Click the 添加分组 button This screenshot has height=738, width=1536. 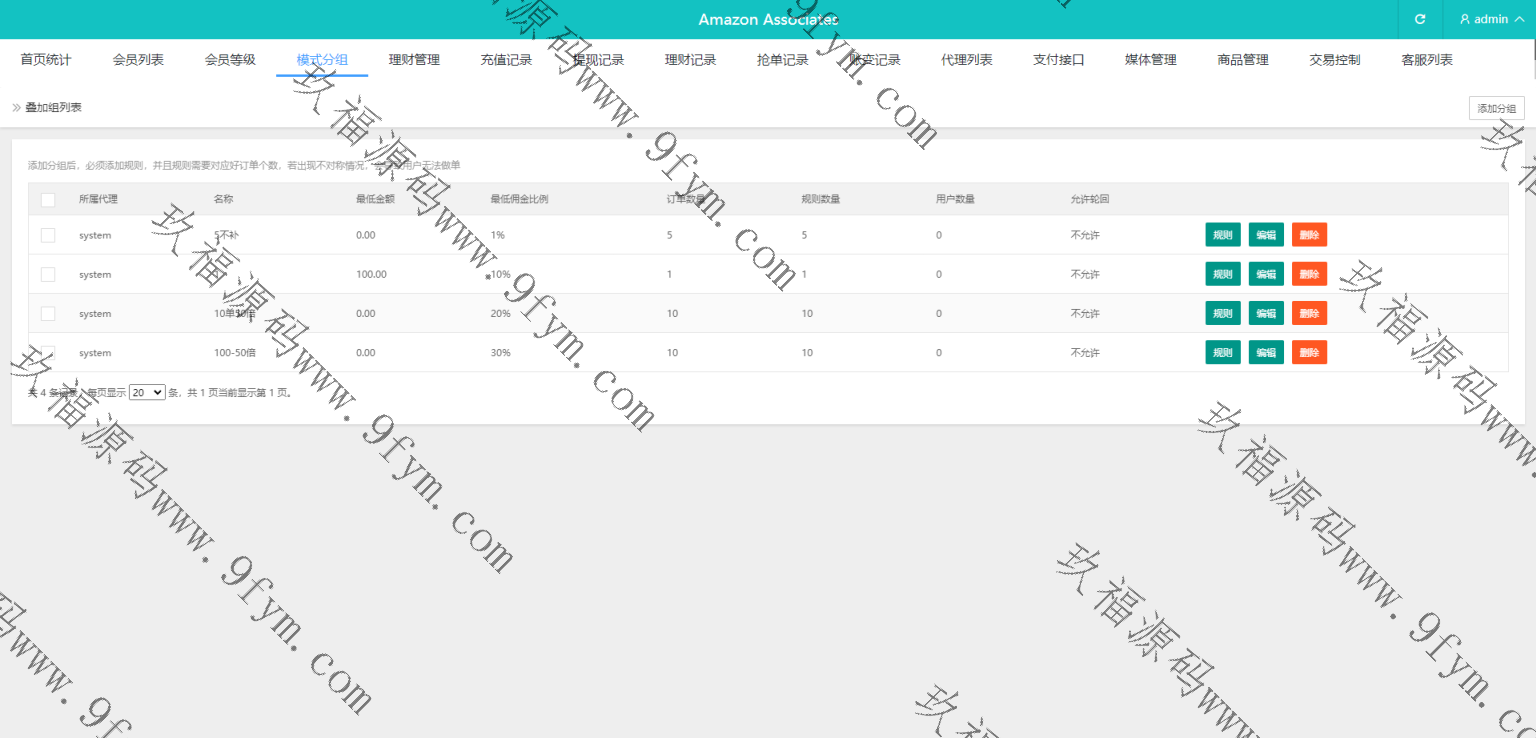[x=1496, y=108]
